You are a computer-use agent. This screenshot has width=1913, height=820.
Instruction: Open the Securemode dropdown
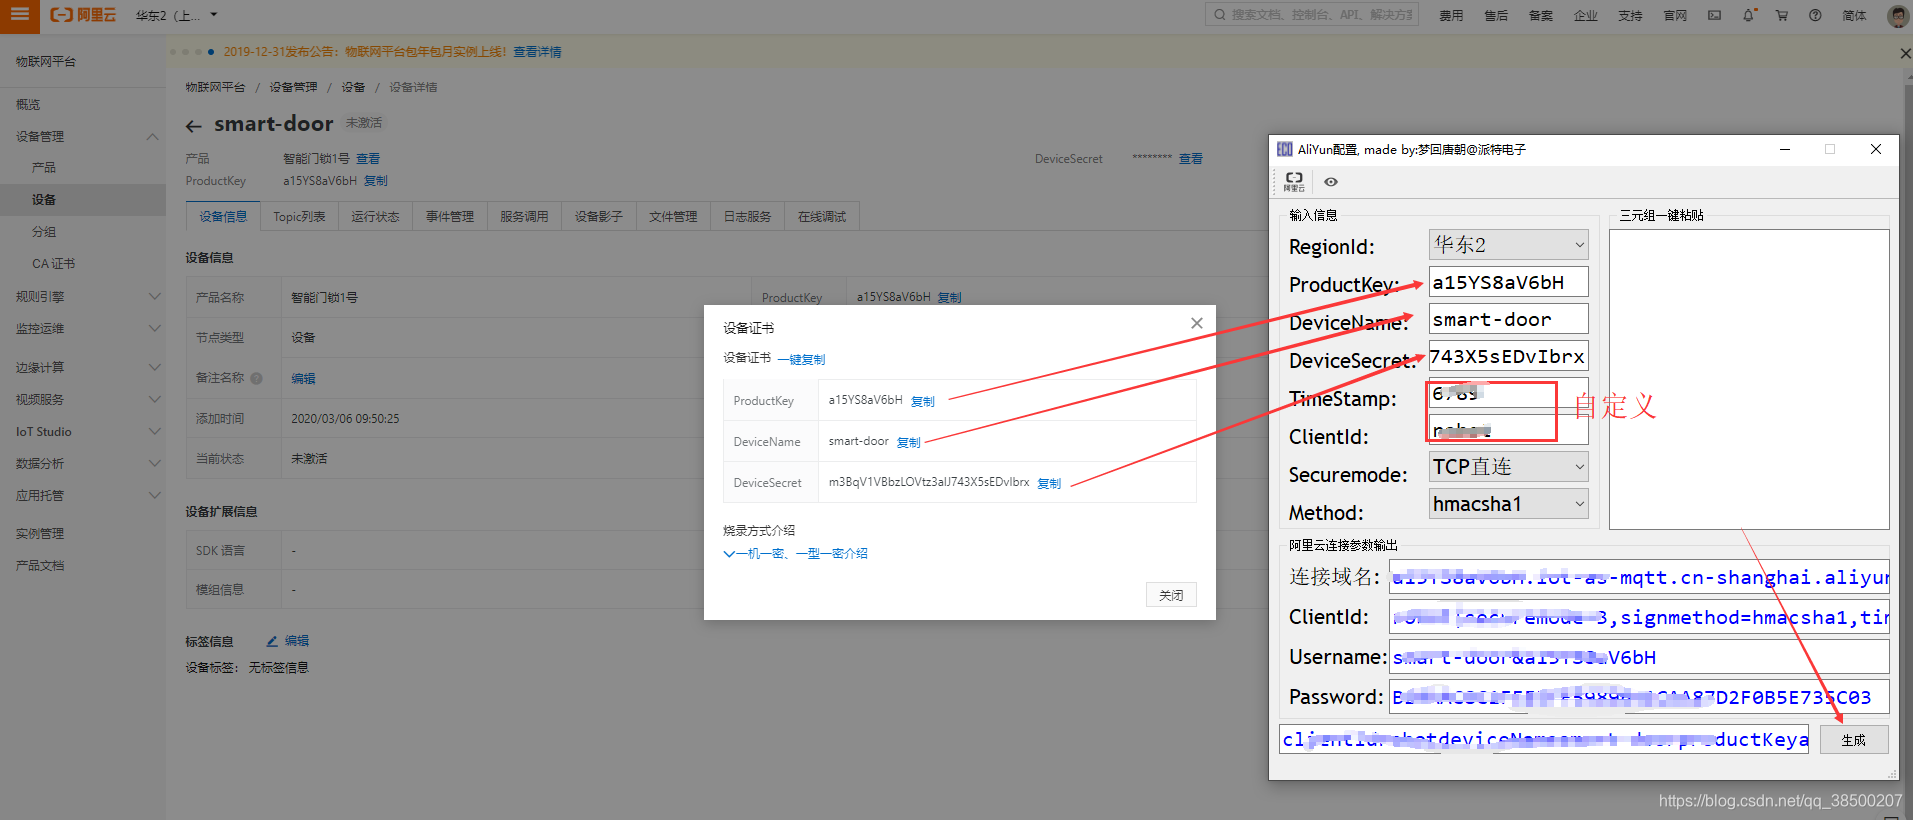tap(1508, 466)
